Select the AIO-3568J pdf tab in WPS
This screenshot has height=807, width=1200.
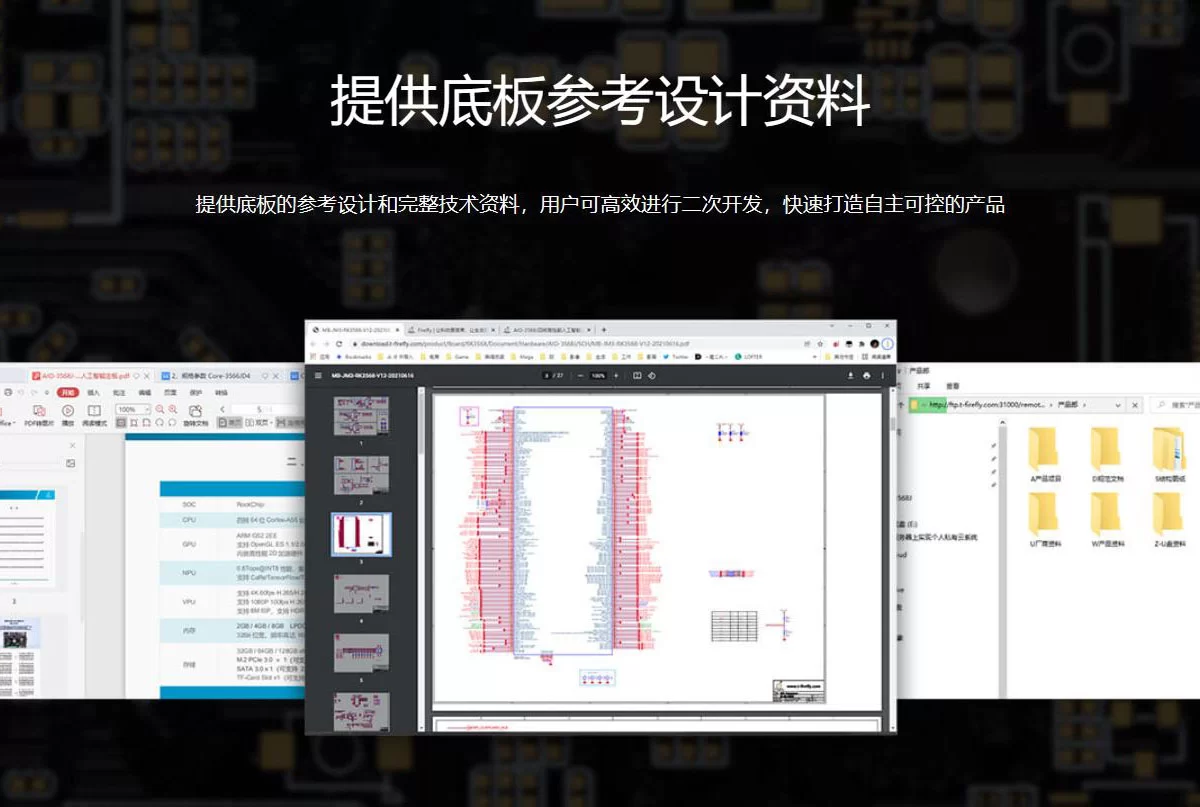tap(92, 376)
